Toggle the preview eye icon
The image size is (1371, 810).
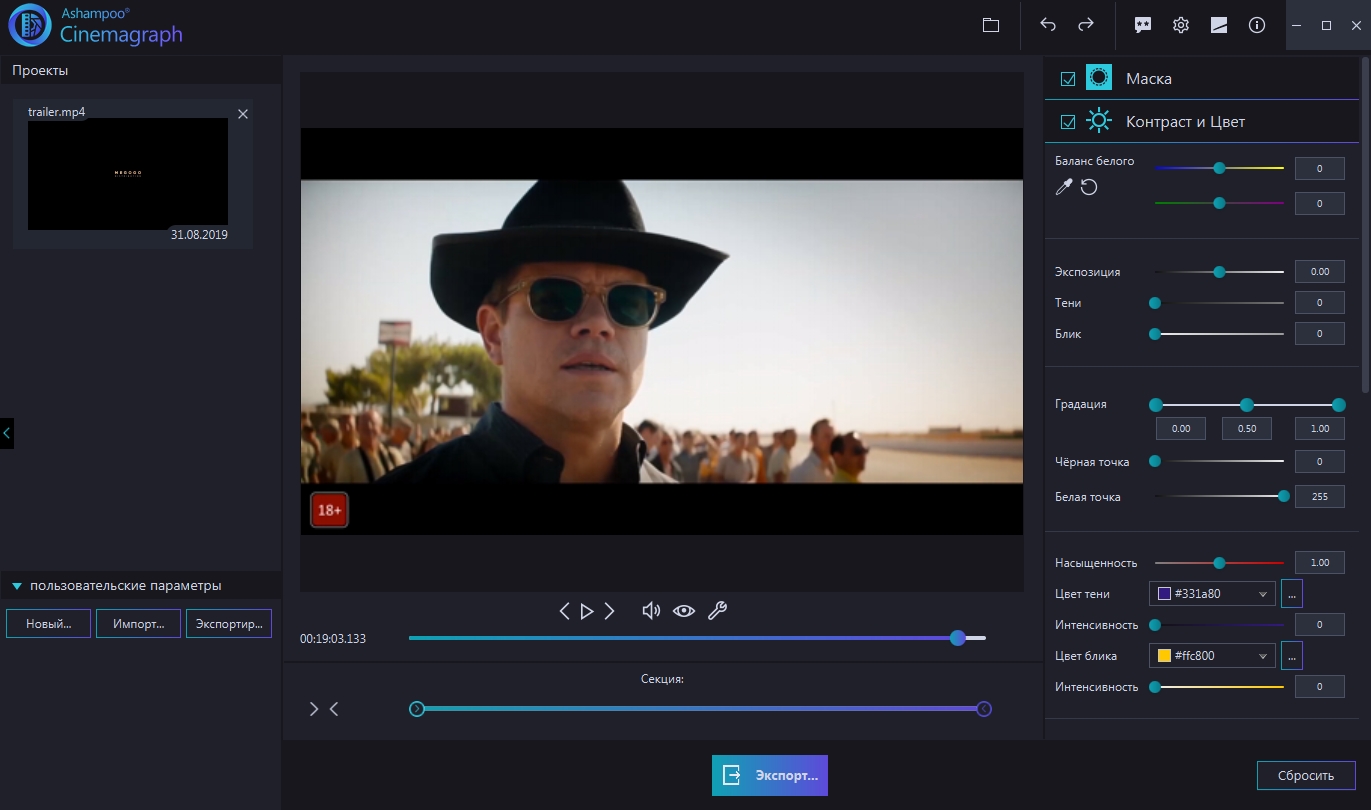pyautogui.click(x=684, y=611)
